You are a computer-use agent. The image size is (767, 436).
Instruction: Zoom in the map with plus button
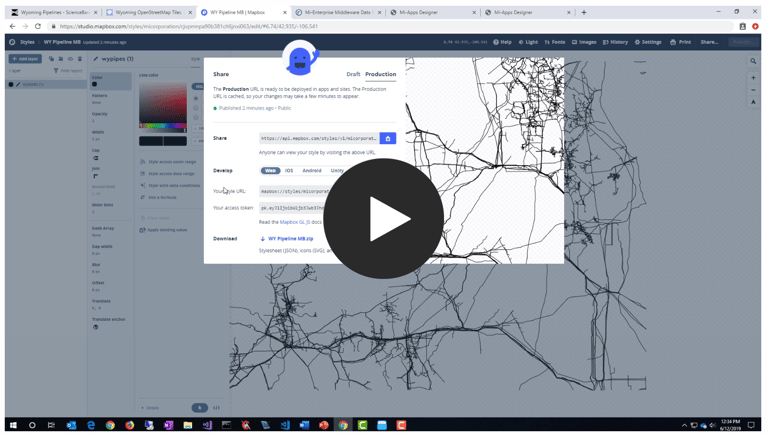753,78
